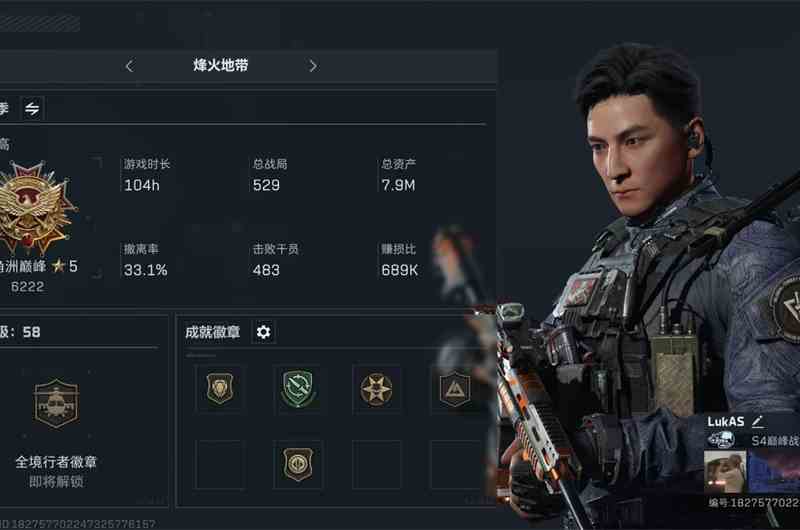Open the player avatar thumbnail
The width and height of the screenshot is (800, 530).
(724, 472)
